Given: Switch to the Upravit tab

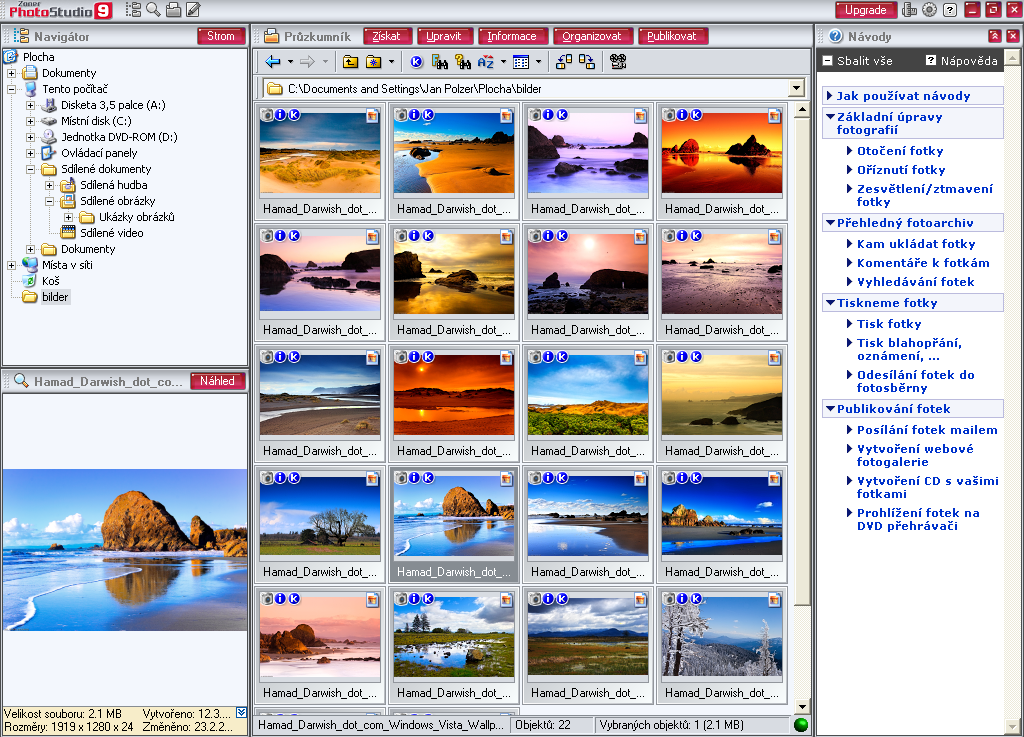Looking at the screenshot, I should 443,37.
